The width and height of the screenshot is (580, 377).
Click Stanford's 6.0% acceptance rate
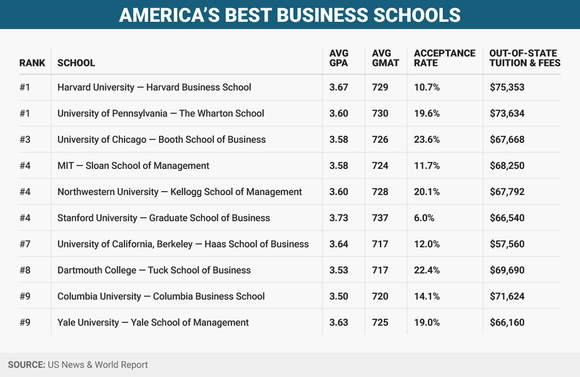[424, 218]
